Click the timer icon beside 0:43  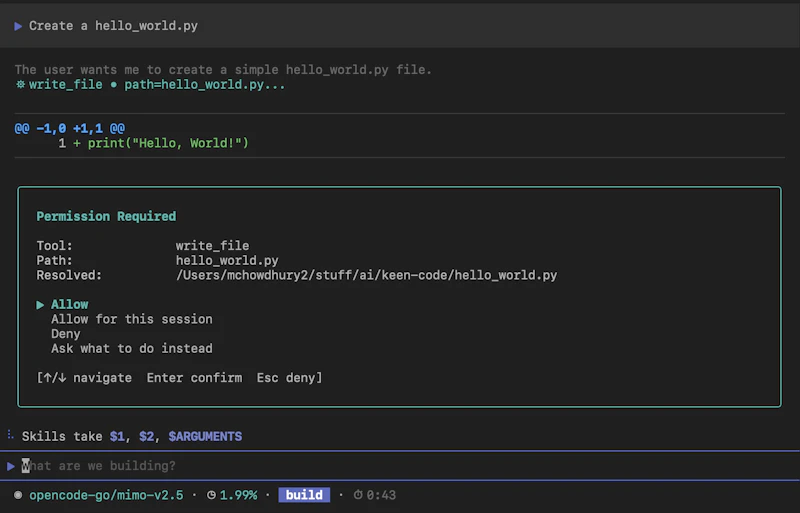(358, 495)
